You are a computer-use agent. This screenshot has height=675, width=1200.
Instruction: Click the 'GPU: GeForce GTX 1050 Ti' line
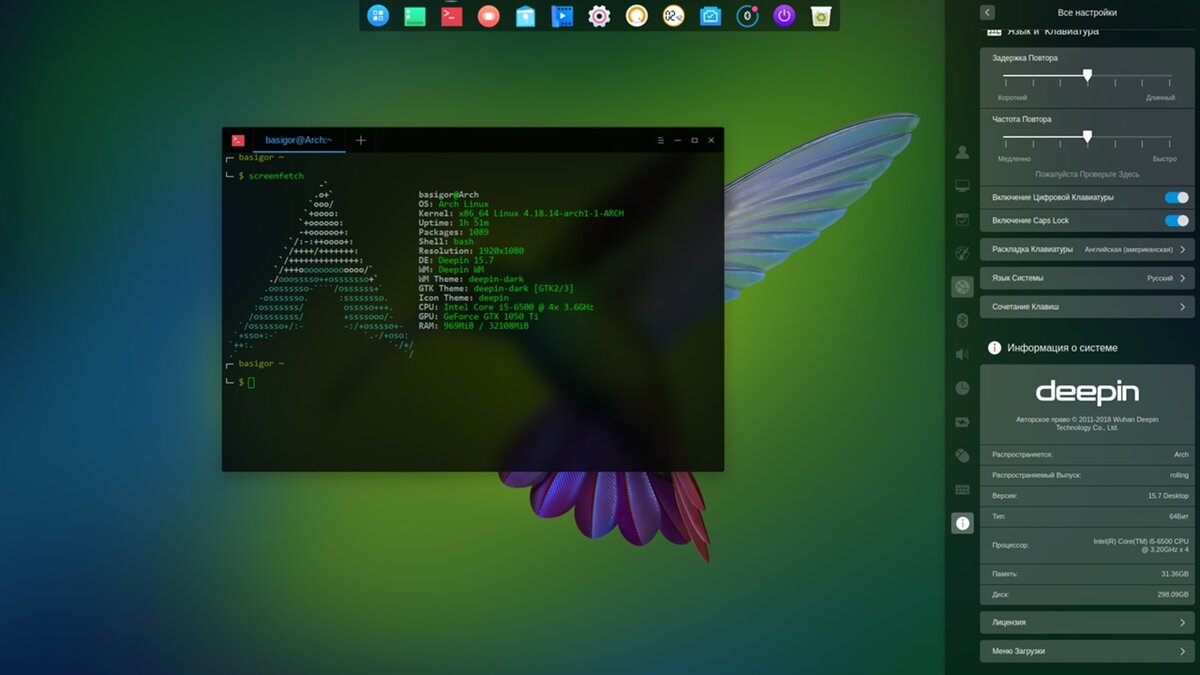(x=480, y=316)
